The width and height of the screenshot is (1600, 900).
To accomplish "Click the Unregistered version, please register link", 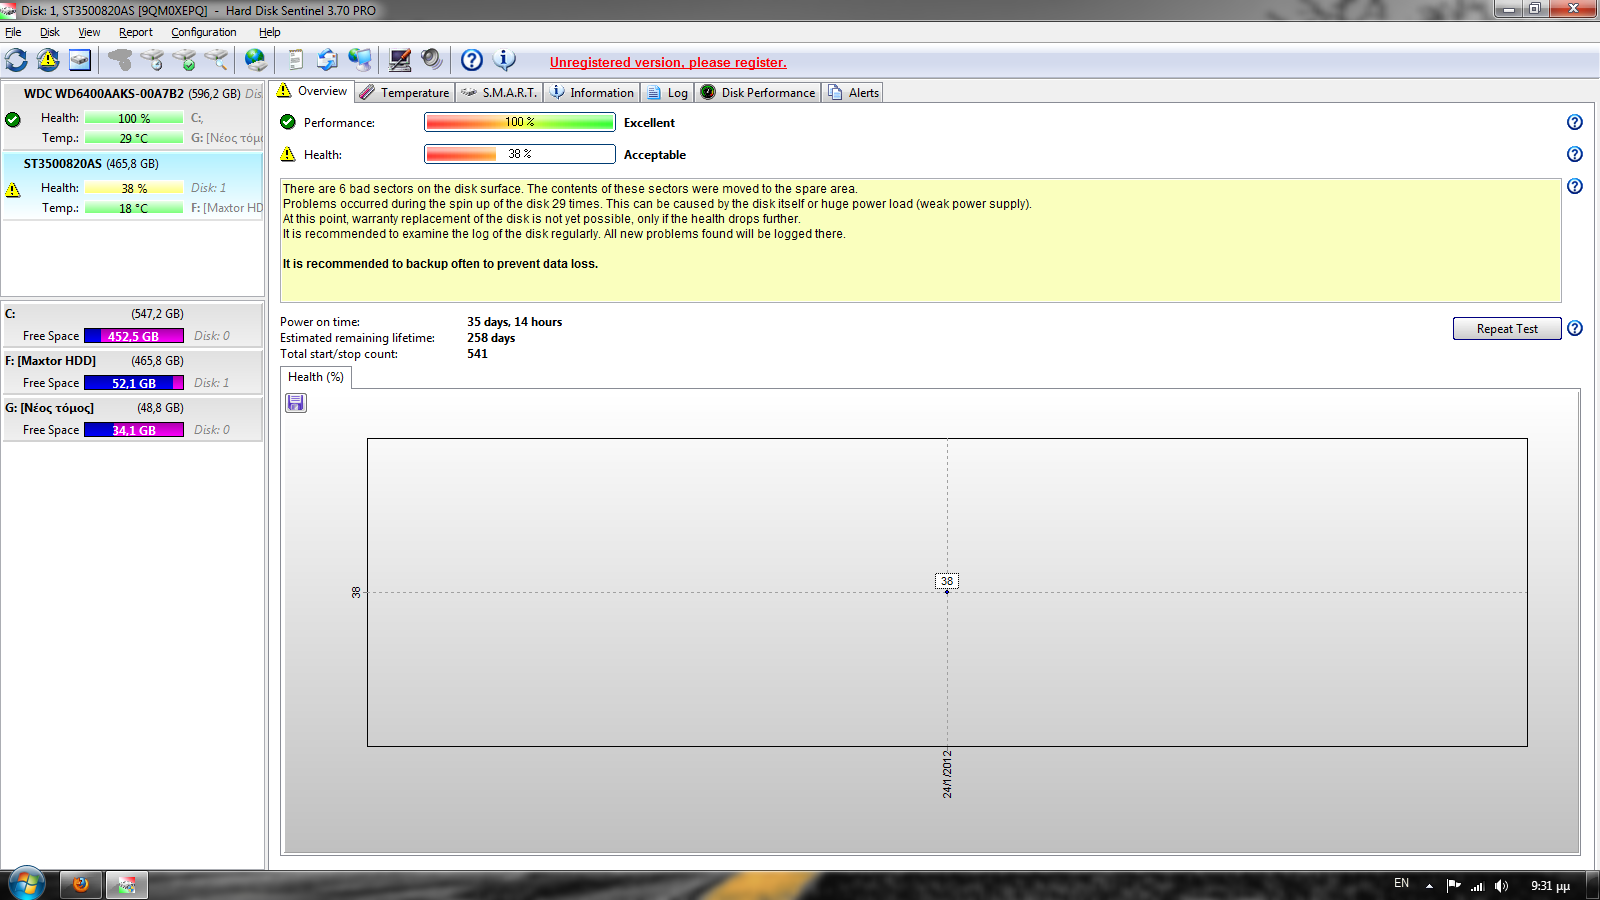I will (668, 62).
